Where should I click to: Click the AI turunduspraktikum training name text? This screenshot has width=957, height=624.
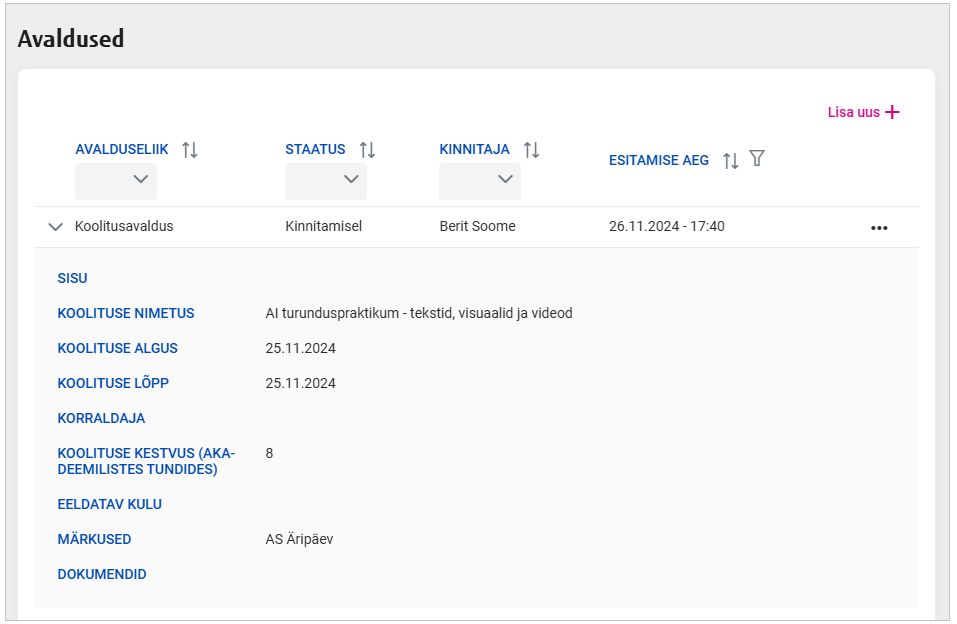pos(418,314)
